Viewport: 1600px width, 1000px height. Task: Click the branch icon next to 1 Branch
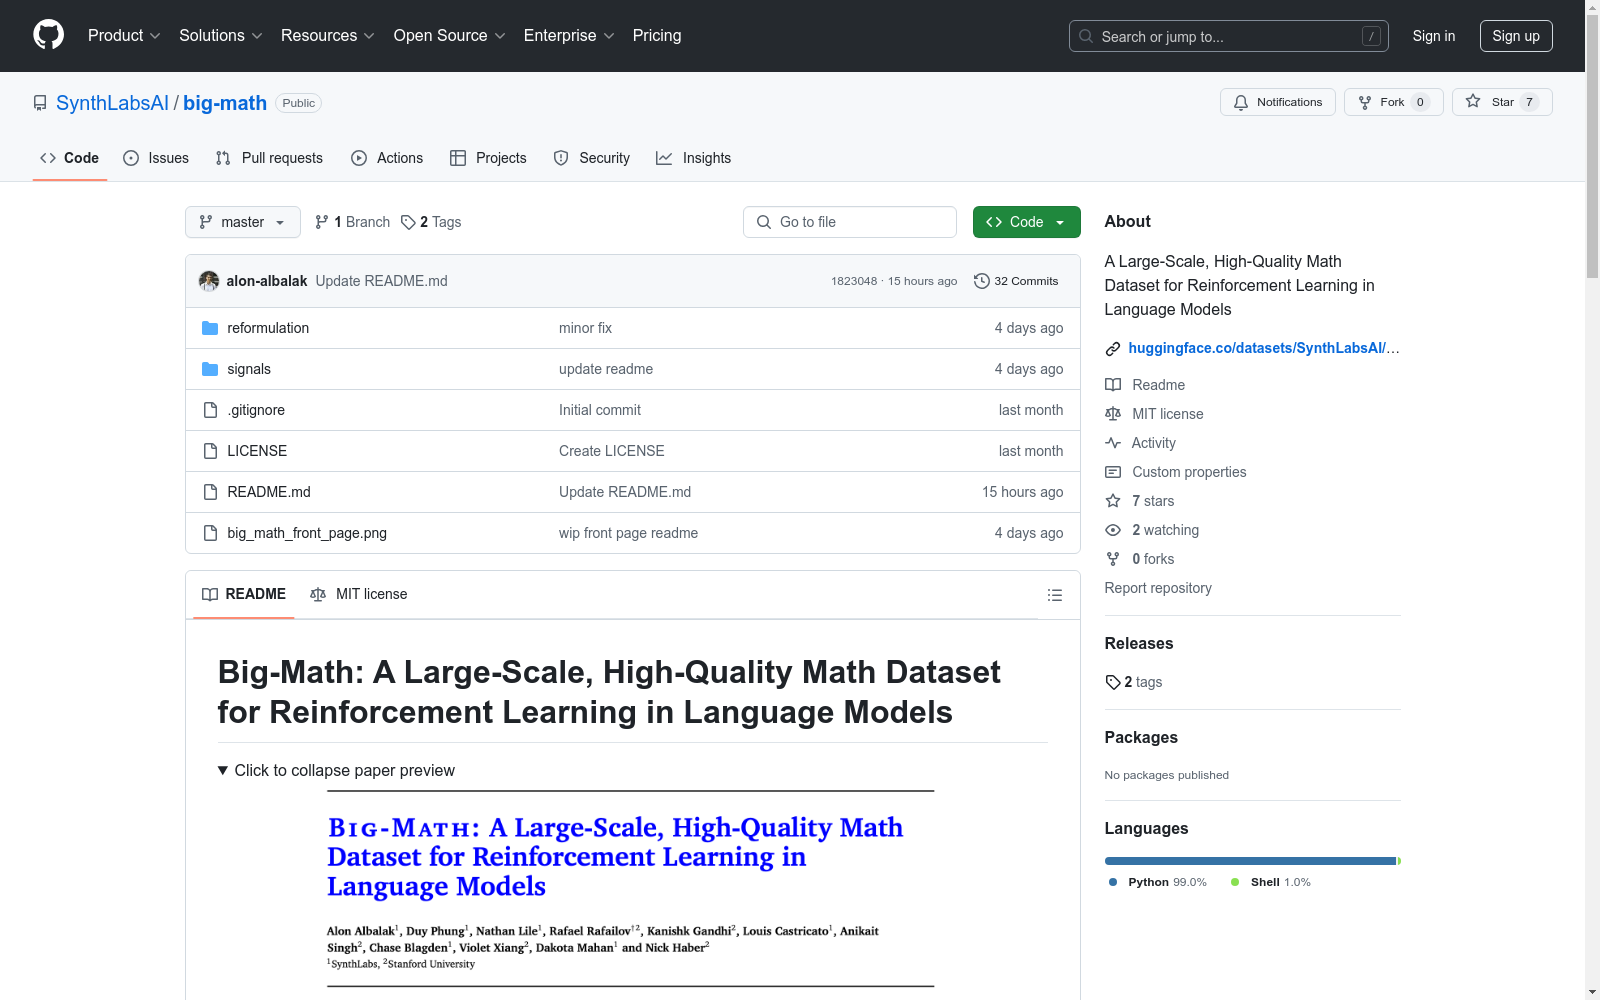(322, 222)
